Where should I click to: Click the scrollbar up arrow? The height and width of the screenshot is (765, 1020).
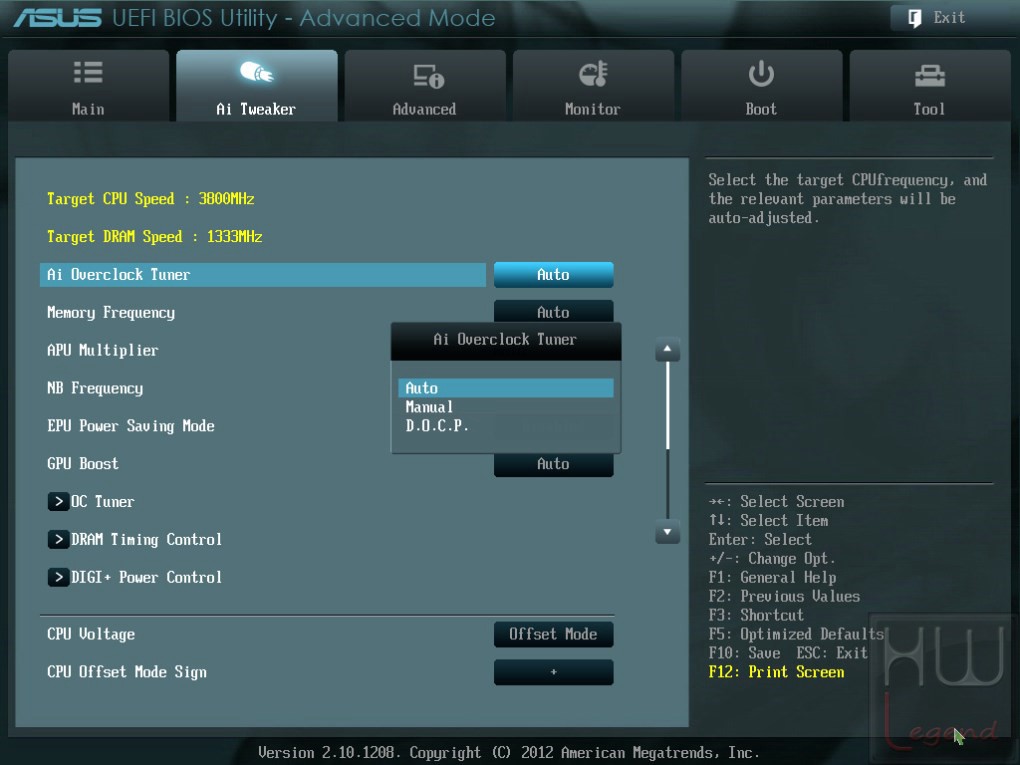tap(667, 349)
